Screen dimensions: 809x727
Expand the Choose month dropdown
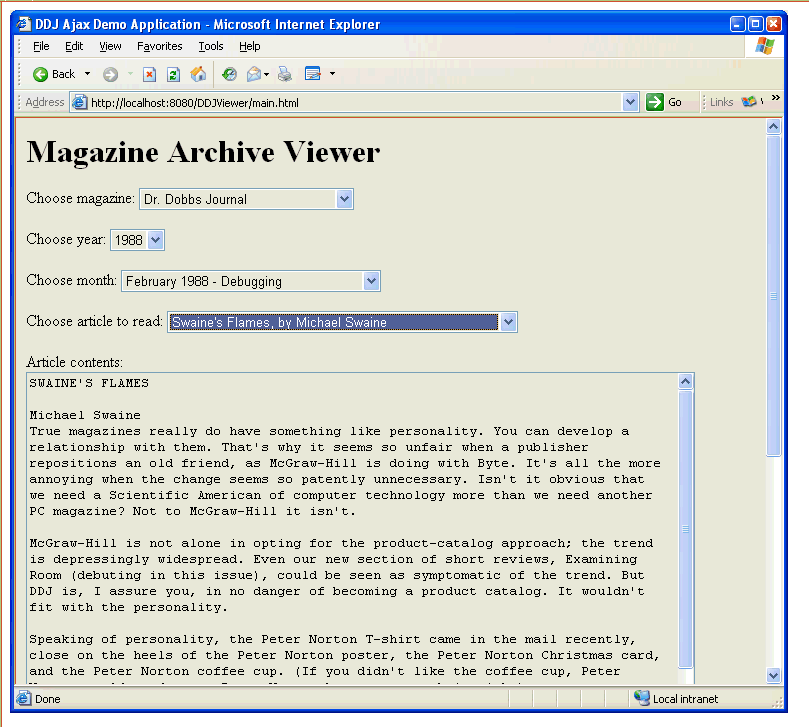coord(372,281)
